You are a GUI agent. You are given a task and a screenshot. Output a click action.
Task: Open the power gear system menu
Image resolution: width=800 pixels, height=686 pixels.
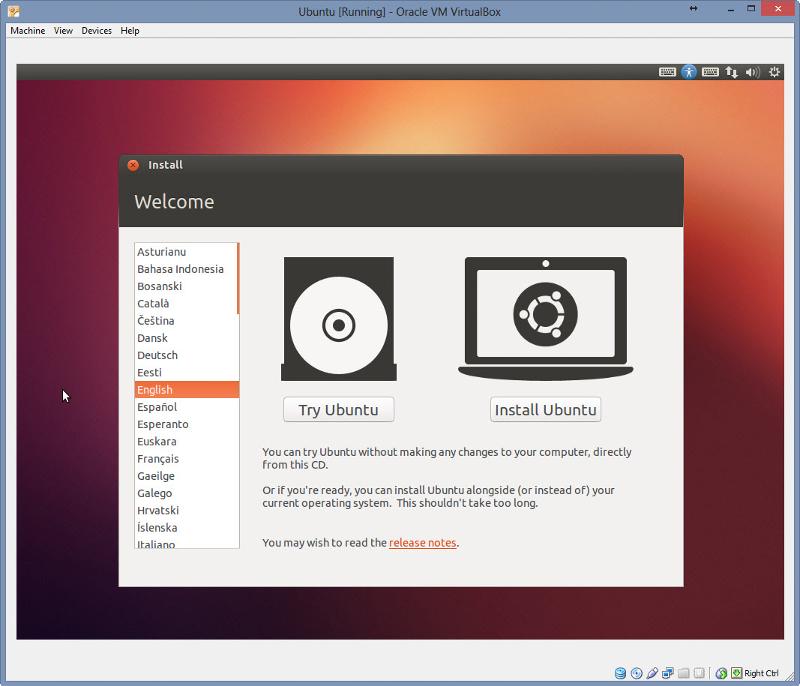774,72
